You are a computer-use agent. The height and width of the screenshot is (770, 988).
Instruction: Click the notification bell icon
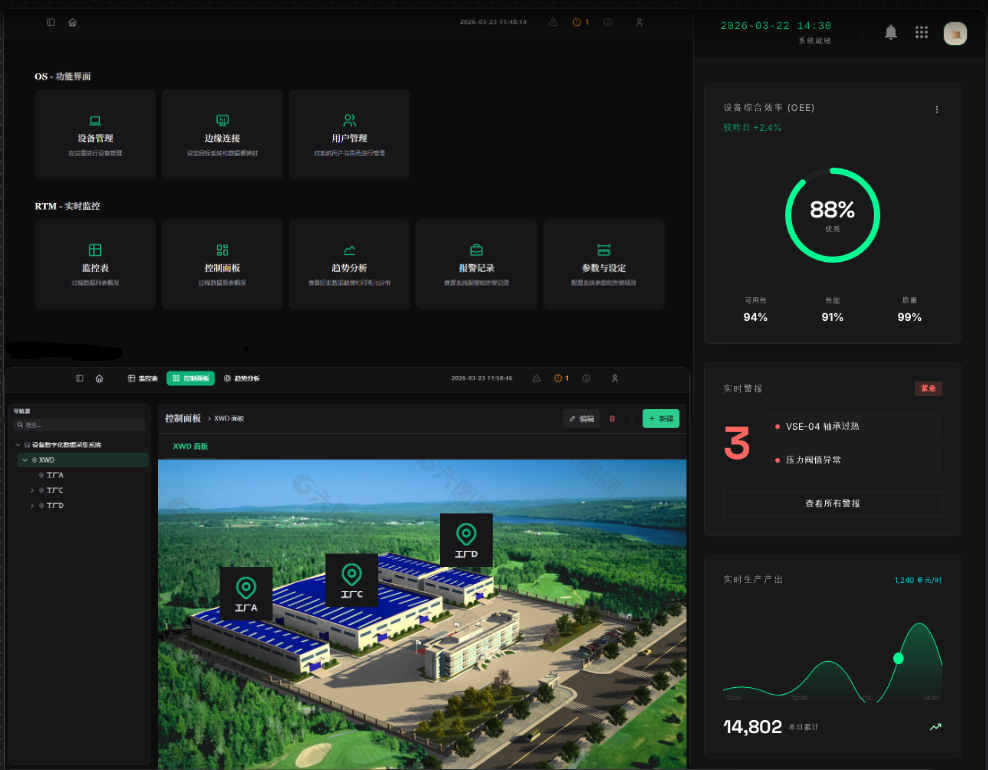tap(890, 33)
